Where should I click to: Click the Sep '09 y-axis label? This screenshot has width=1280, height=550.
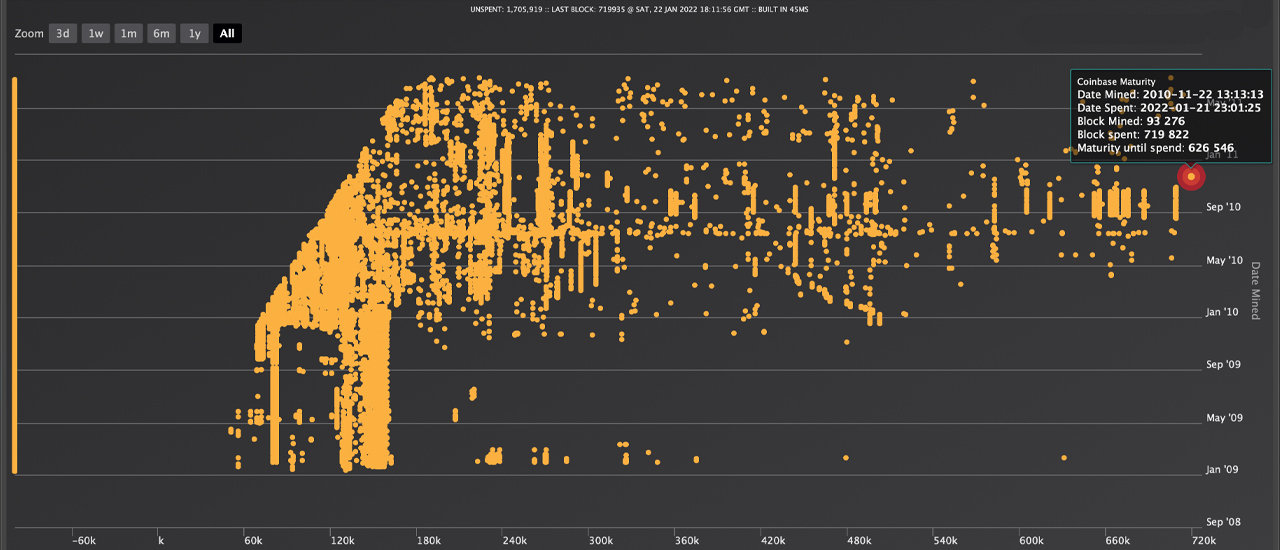coord(1224,365)
